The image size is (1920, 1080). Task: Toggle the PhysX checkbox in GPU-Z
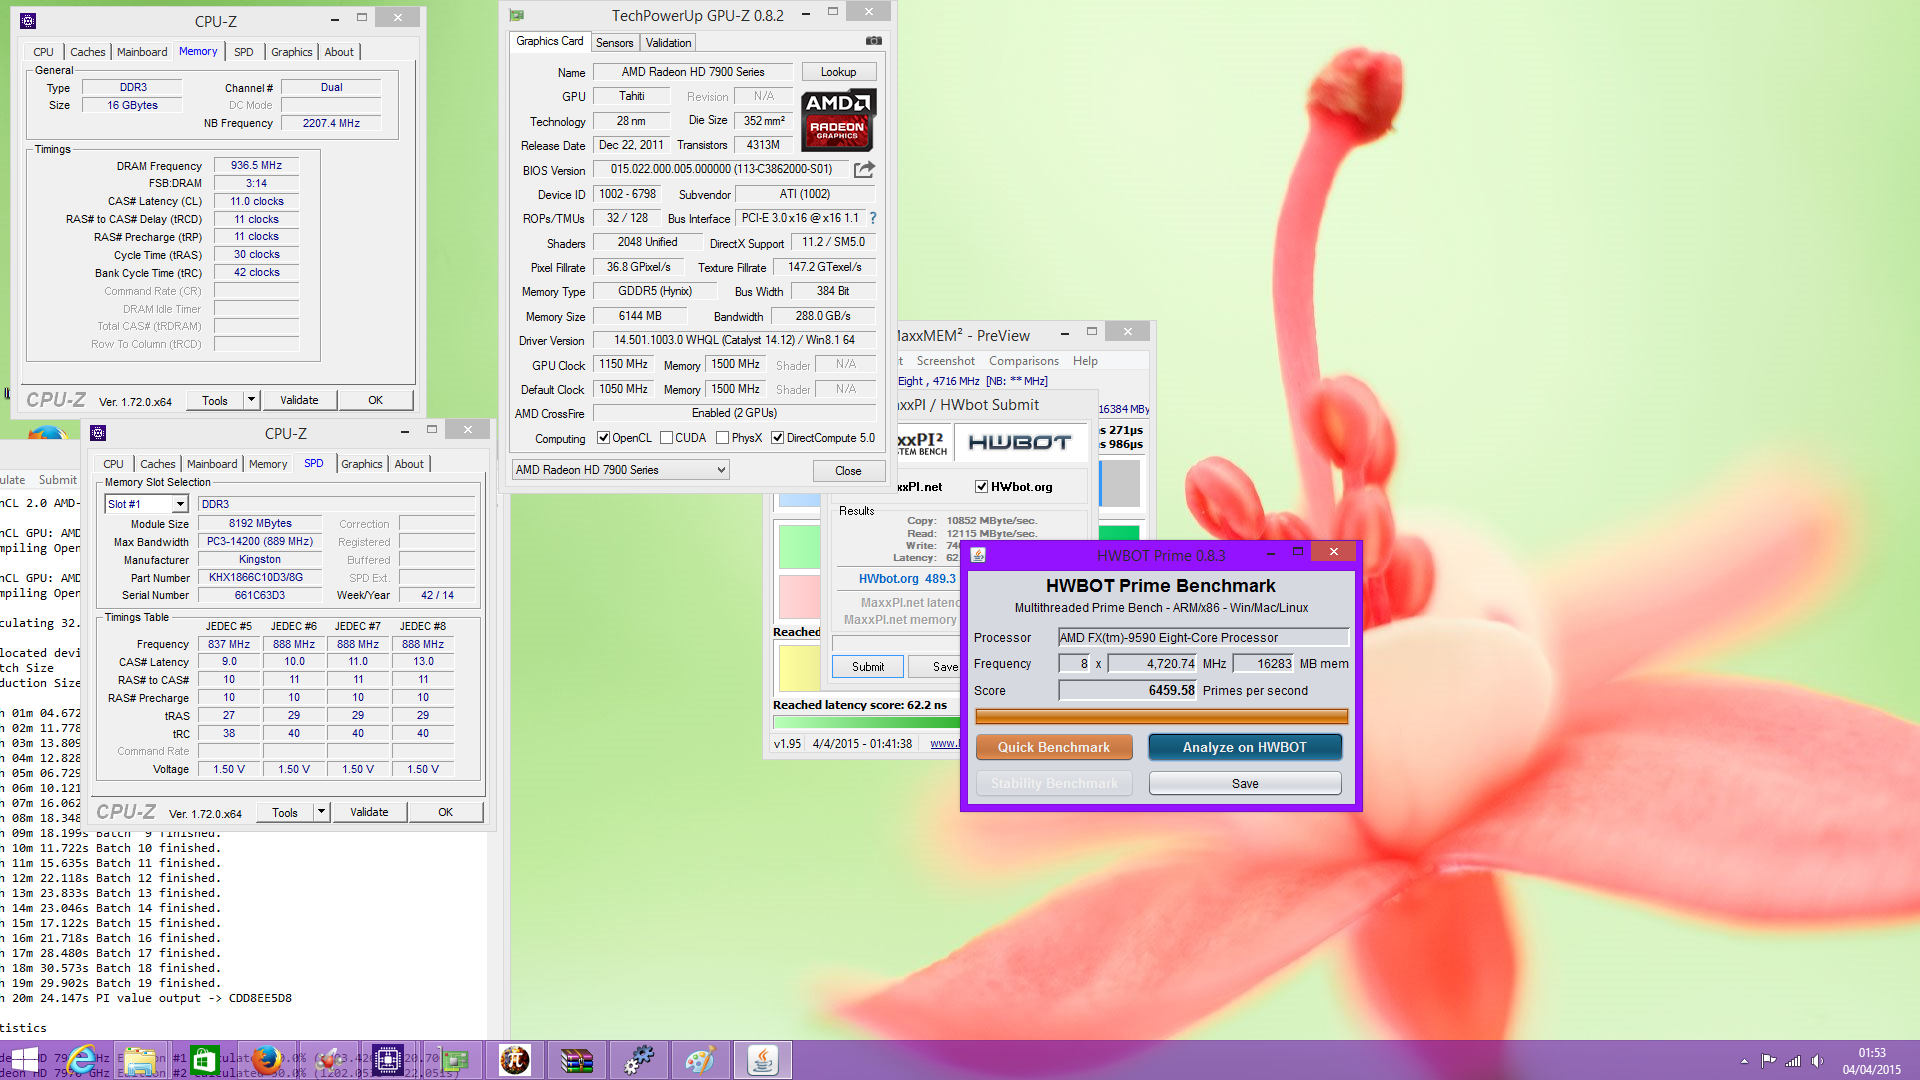[722, 438]
